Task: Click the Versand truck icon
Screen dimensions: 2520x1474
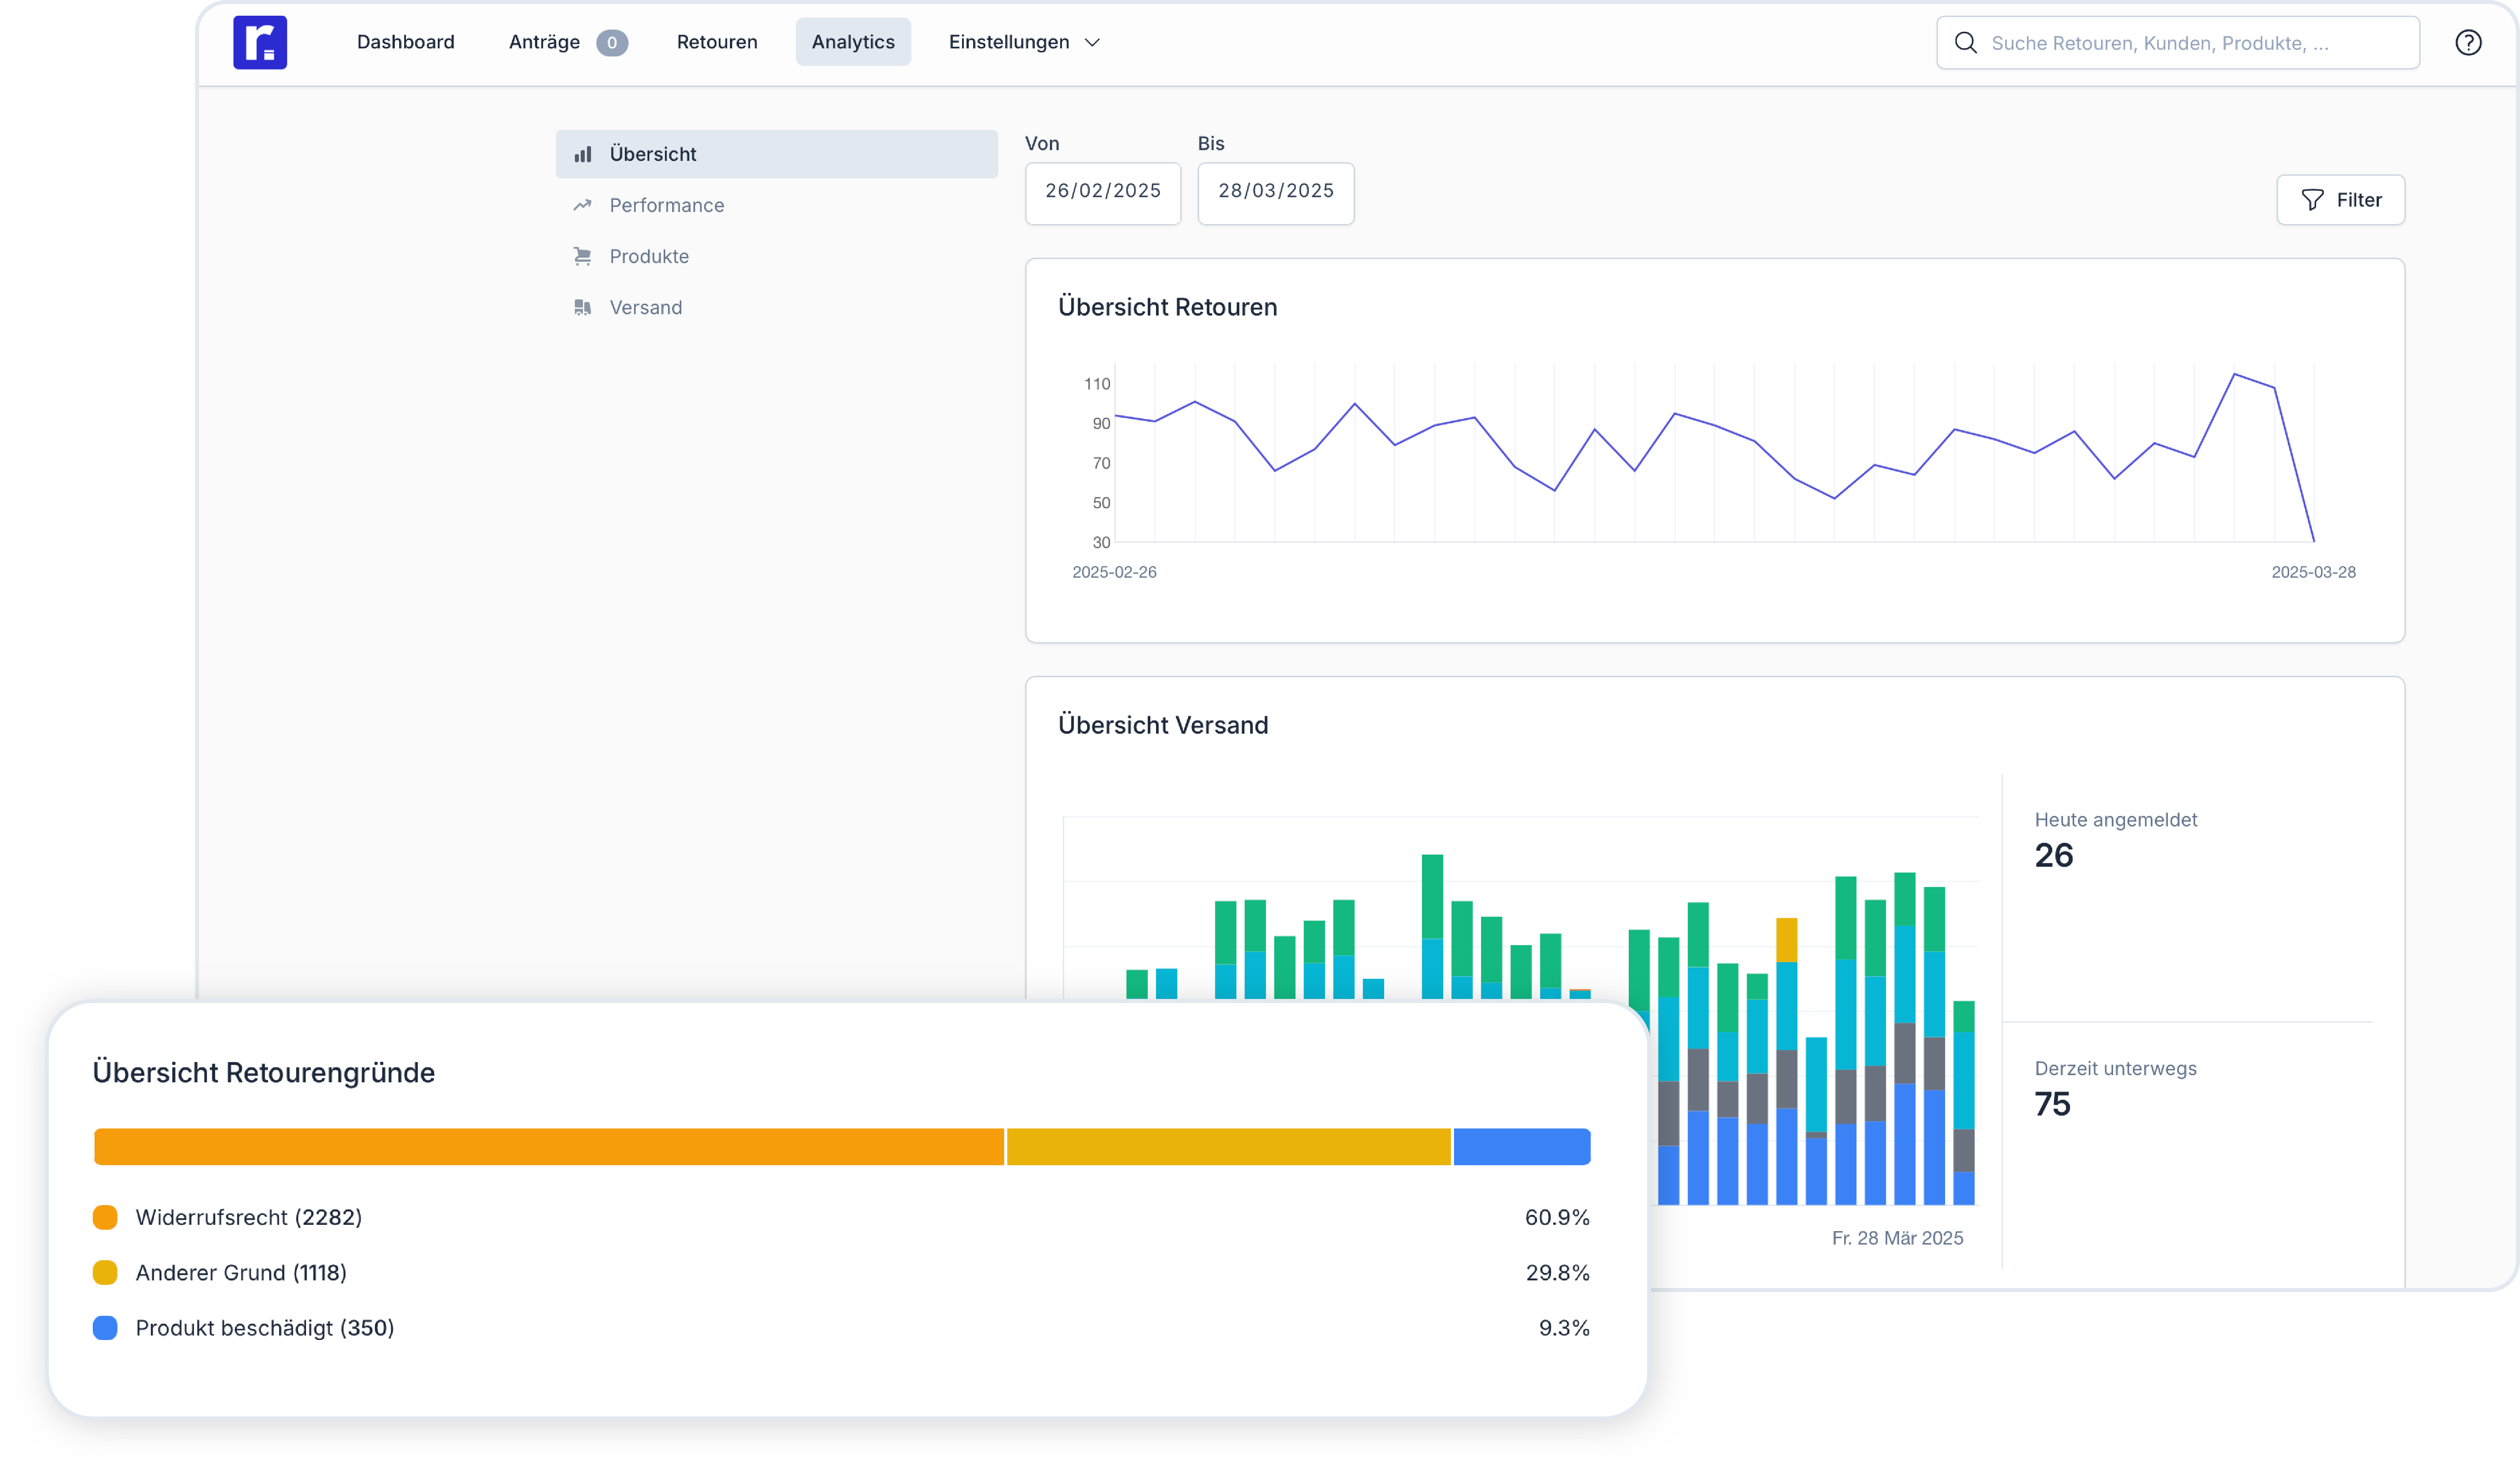Action: tap(583, 307)
